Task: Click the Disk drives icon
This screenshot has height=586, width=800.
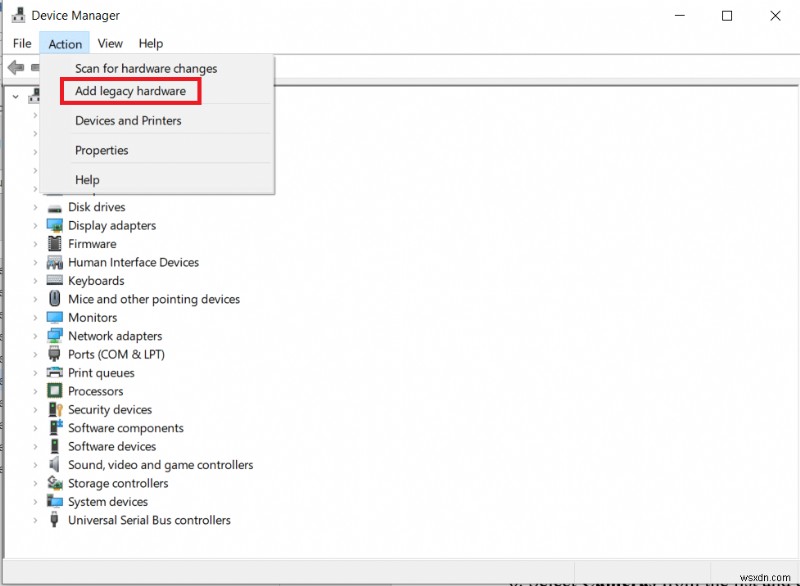Action: [x=53, y=207]
